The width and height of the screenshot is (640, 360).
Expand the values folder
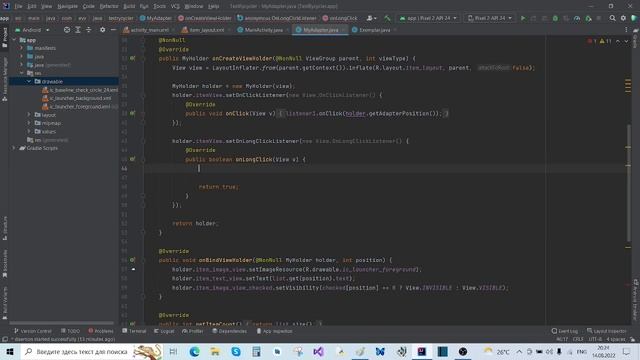(x=29, y=131)
